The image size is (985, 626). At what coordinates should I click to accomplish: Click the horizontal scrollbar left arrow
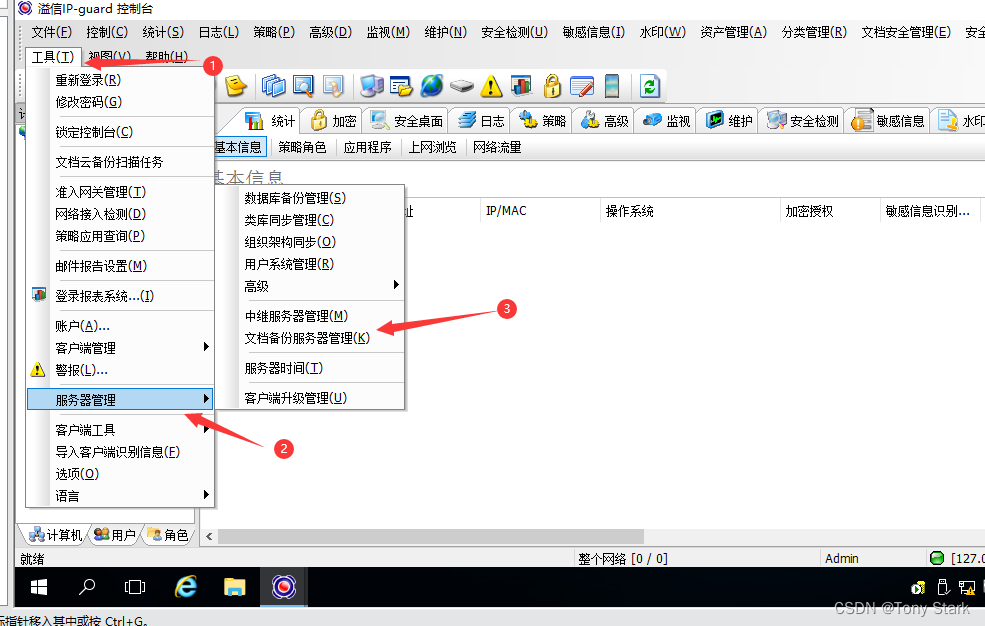coord(208,537)
